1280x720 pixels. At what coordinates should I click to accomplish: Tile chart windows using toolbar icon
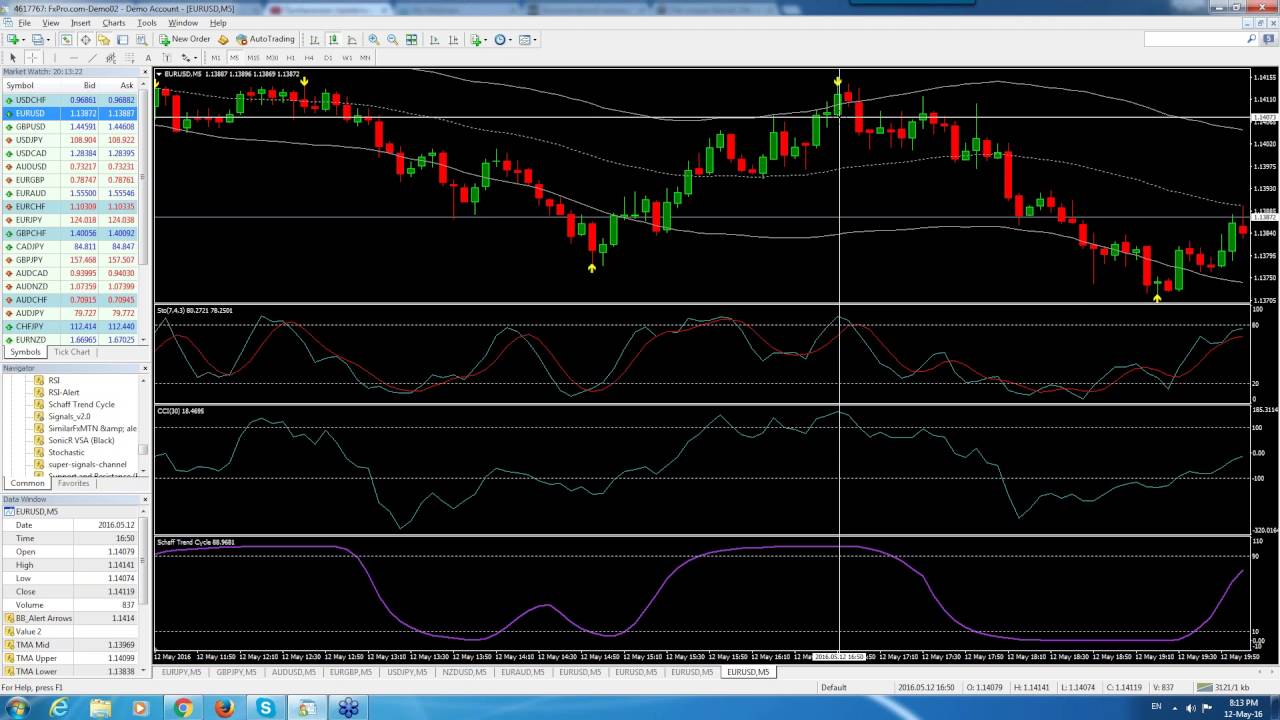(411, 40)
